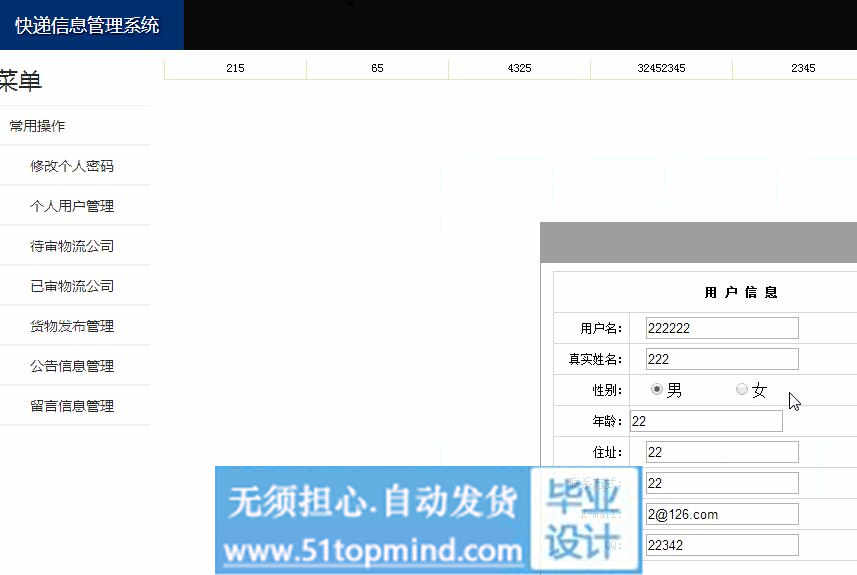The width and height of the screenshot is (857, 575).
Task: Click into the 年龄 text box
Action: [x=706, y=421]
